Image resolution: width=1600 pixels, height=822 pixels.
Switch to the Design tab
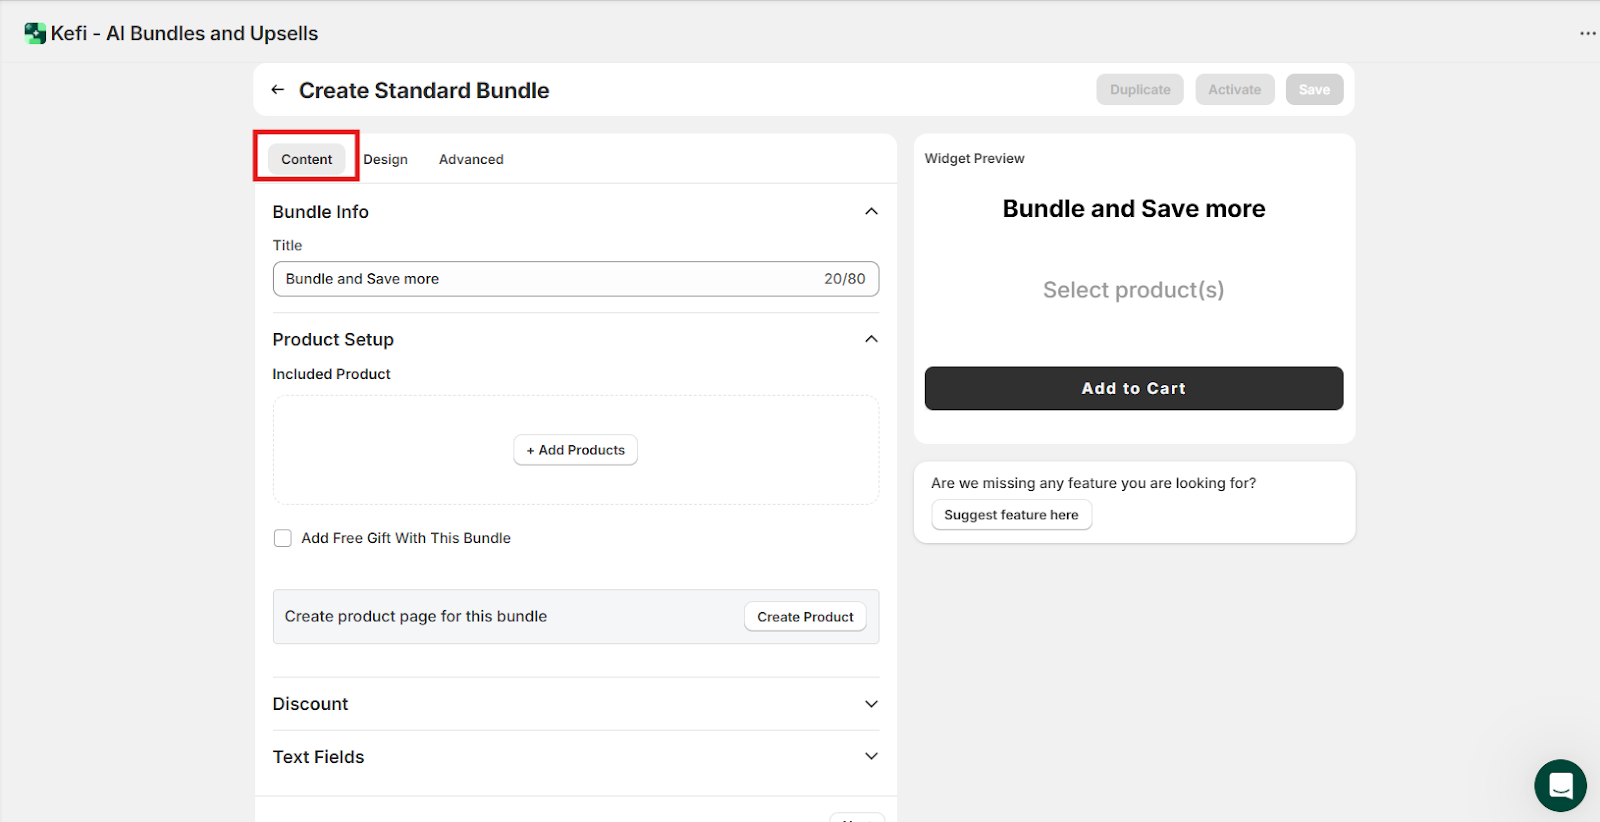coord(385,159)
